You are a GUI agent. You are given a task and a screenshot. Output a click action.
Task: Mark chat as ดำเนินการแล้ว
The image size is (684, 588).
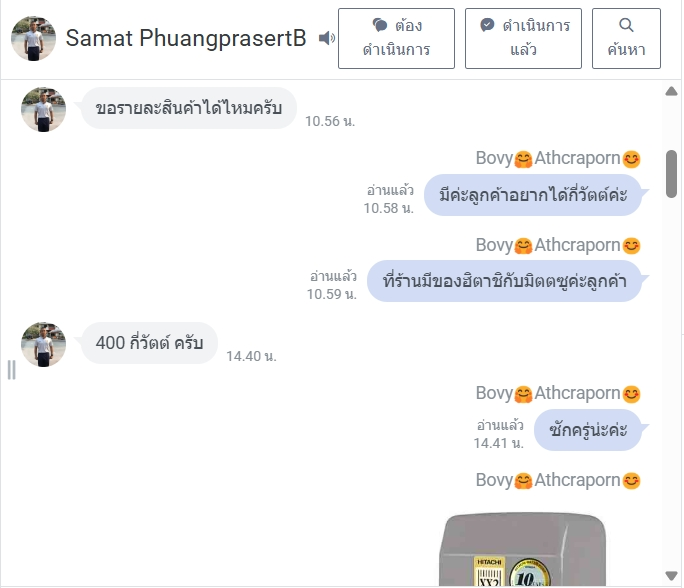point(523,38)
